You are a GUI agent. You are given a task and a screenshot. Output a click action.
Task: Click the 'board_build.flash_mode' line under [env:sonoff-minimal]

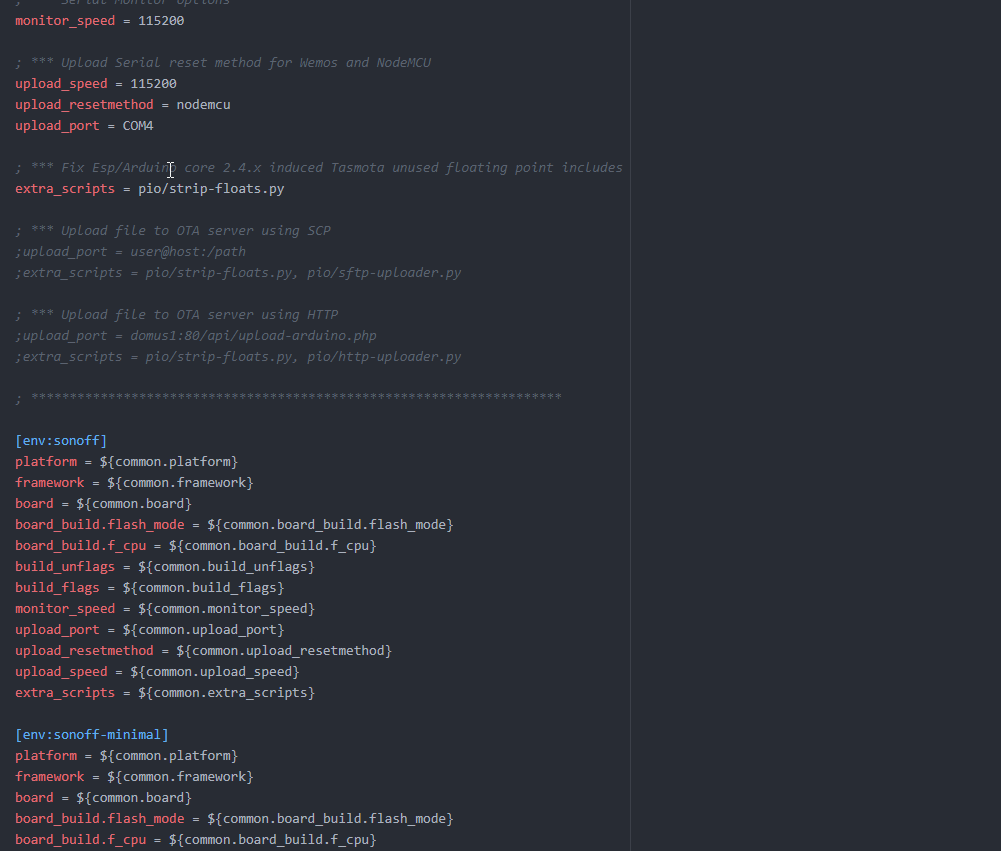tap(234, 819)
